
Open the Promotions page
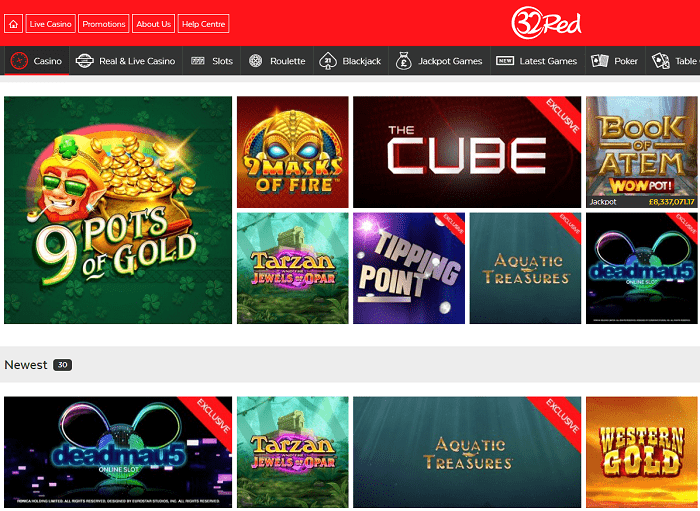(104, 24)
